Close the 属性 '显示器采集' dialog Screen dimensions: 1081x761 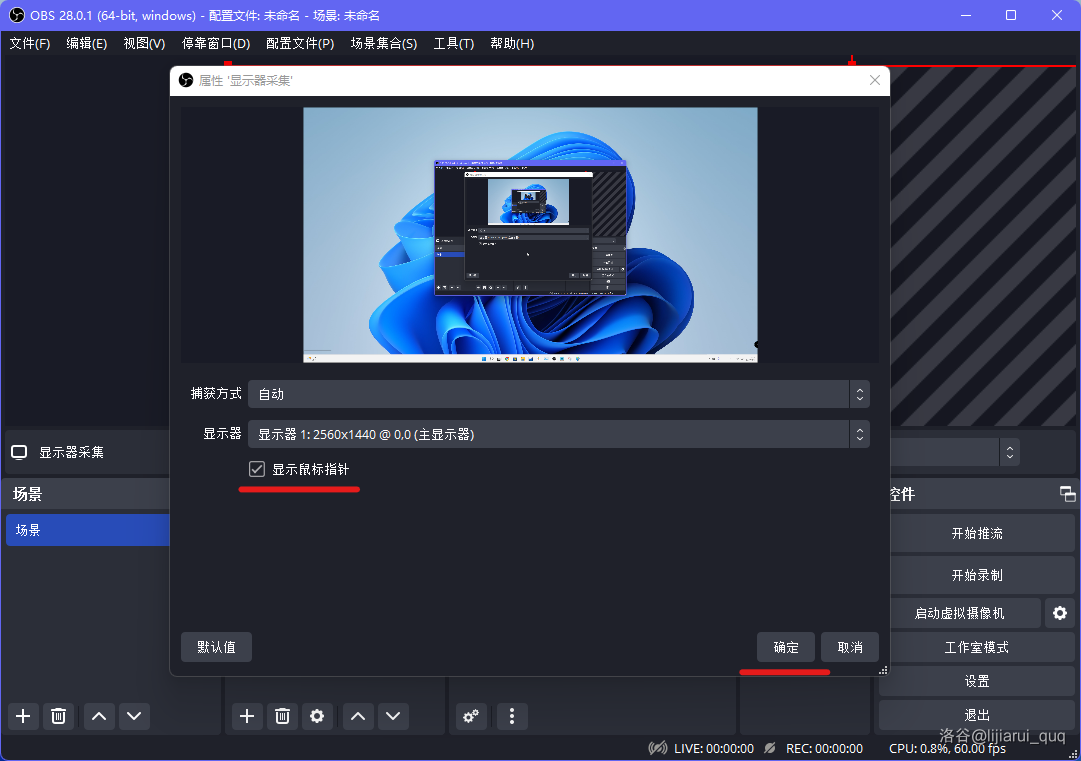click(875, 80)
